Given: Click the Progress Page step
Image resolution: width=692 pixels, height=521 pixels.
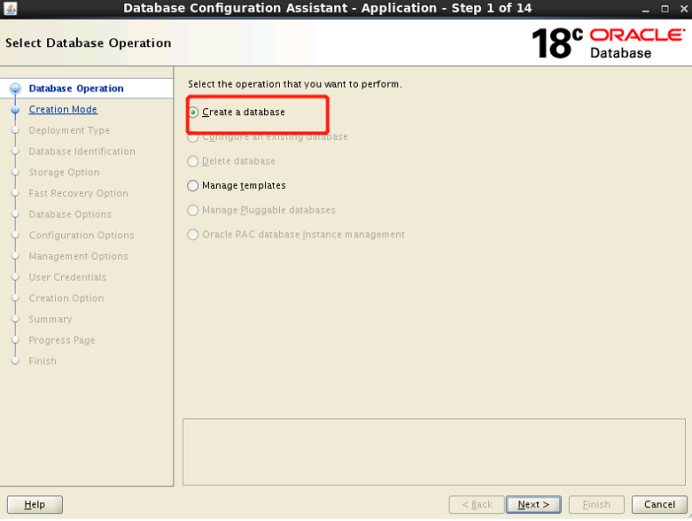Looking at the screenshot, I should pos(62,340).
